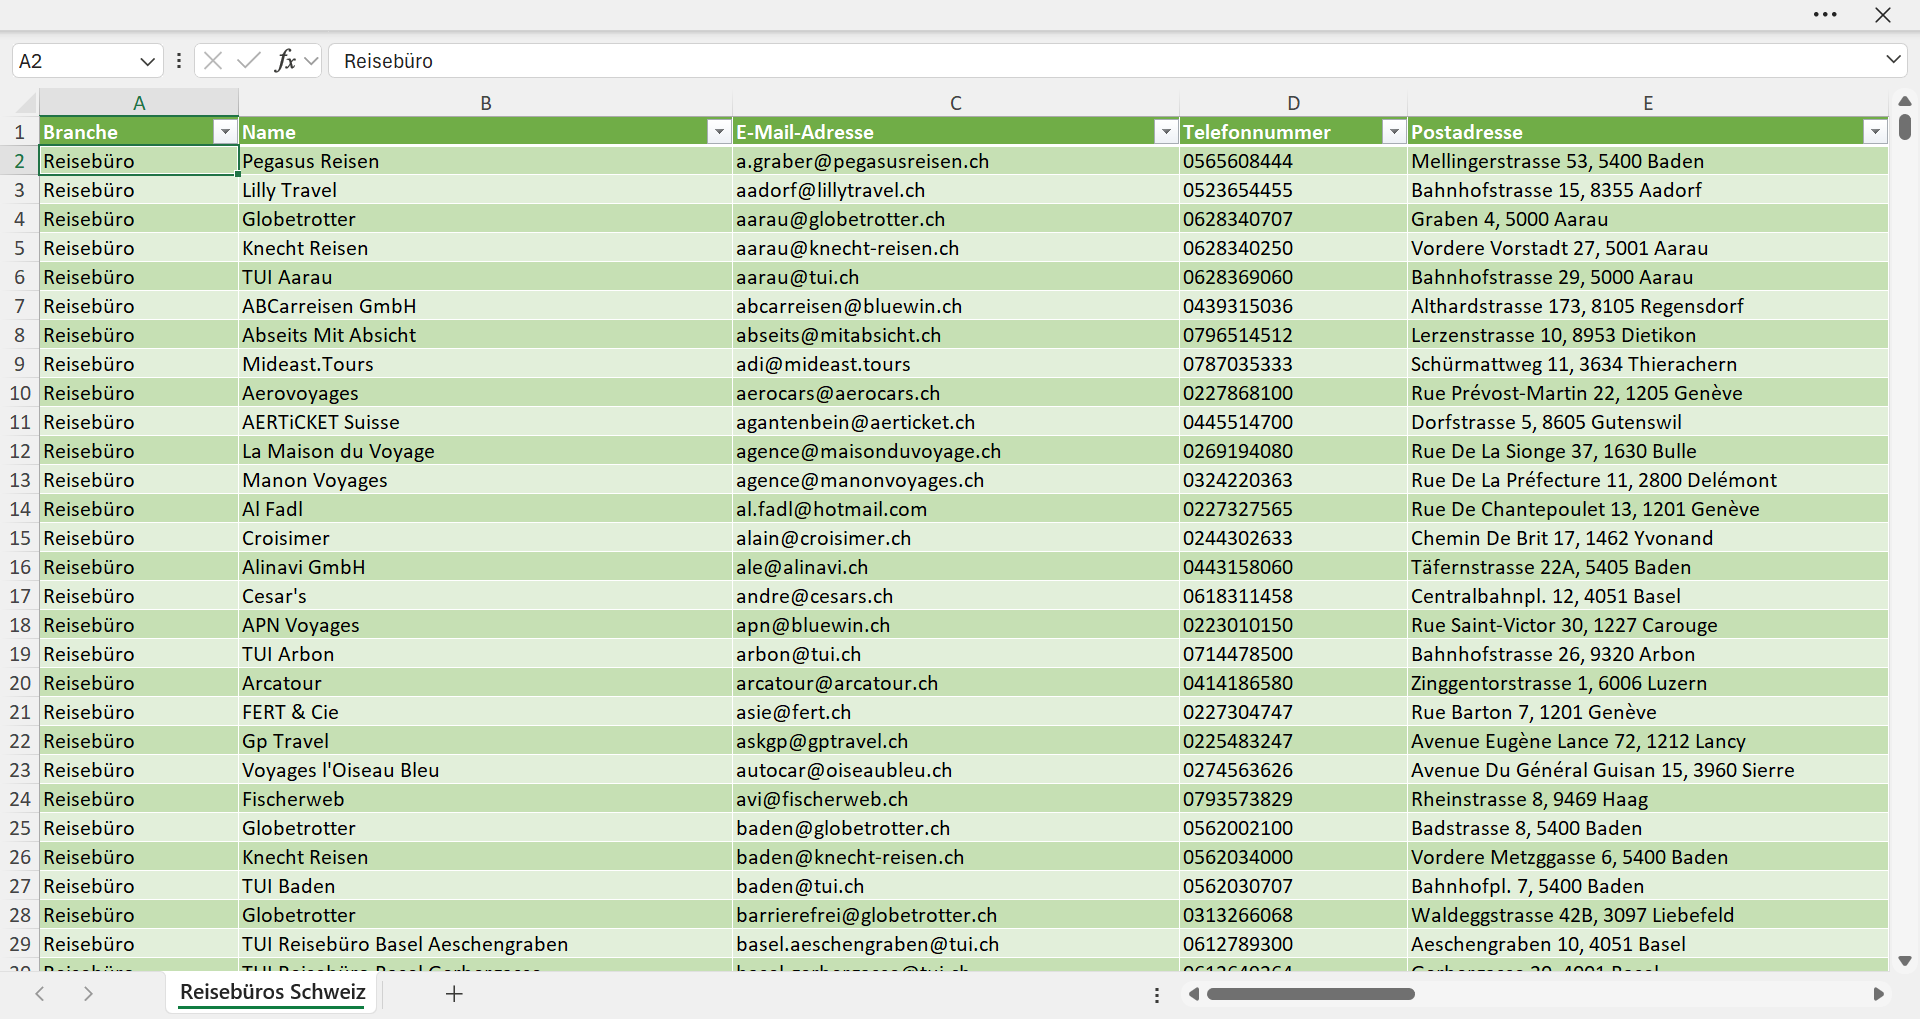Screen dimensions: 1920x1019
Task: Switch to the Reisebüros Schweiz sheet tab
Action: click(273, 992)
